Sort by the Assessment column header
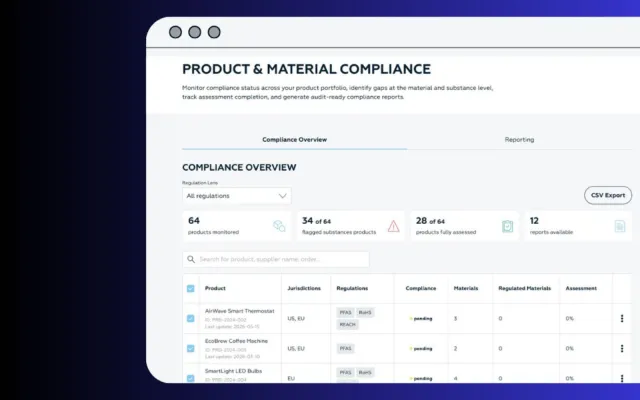The width and height of the screenshot is (640, 400). (581, 288)
